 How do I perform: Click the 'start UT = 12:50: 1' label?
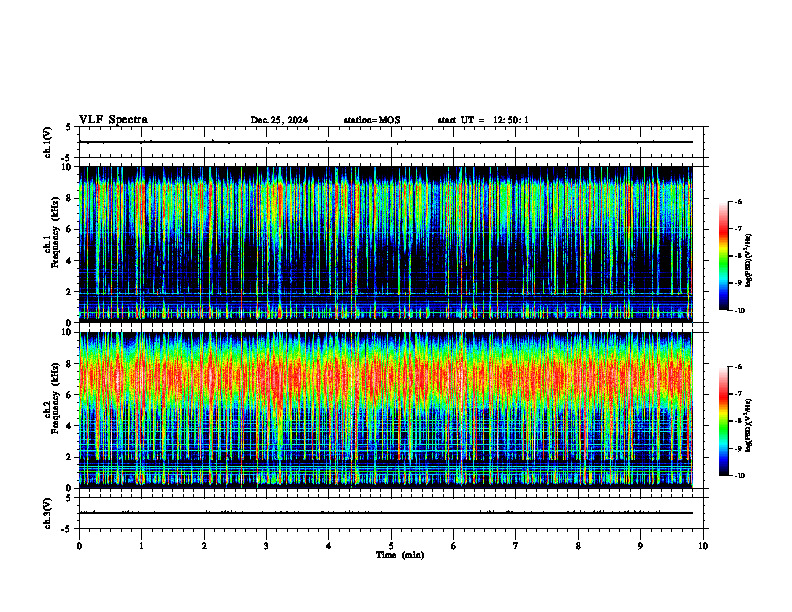(x=483, y=120)
